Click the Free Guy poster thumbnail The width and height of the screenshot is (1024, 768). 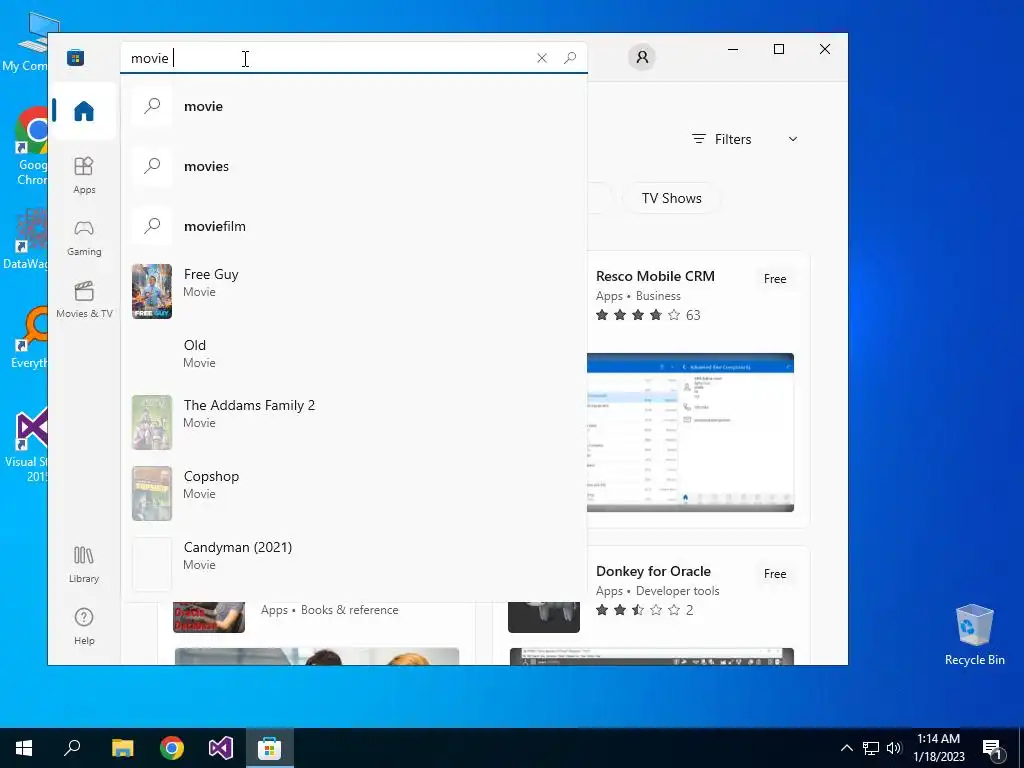click(152, 291)
